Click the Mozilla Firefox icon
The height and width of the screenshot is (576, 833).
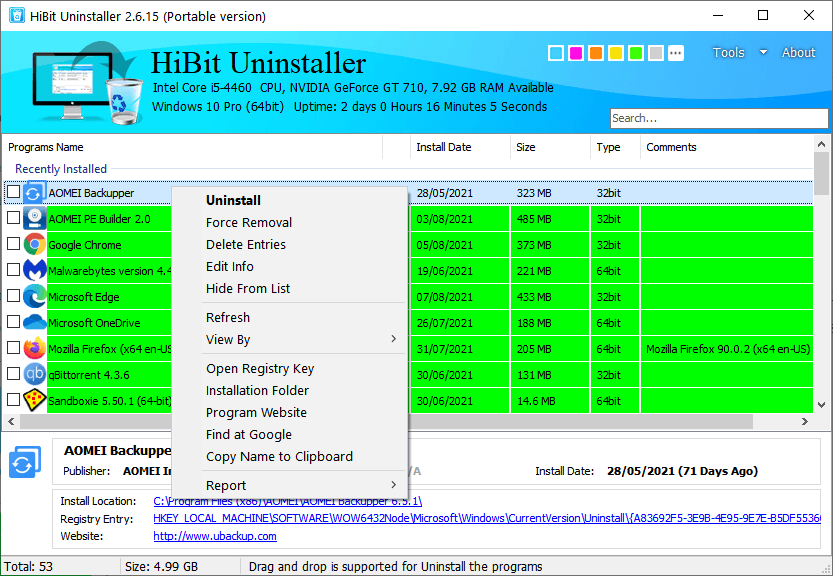tap(35, 349)
